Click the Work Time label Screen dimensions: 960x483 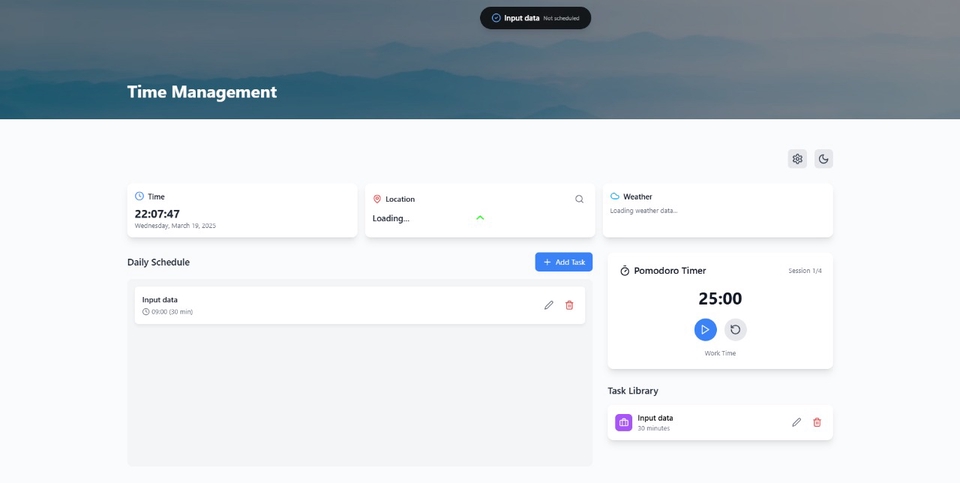[720, 353]
